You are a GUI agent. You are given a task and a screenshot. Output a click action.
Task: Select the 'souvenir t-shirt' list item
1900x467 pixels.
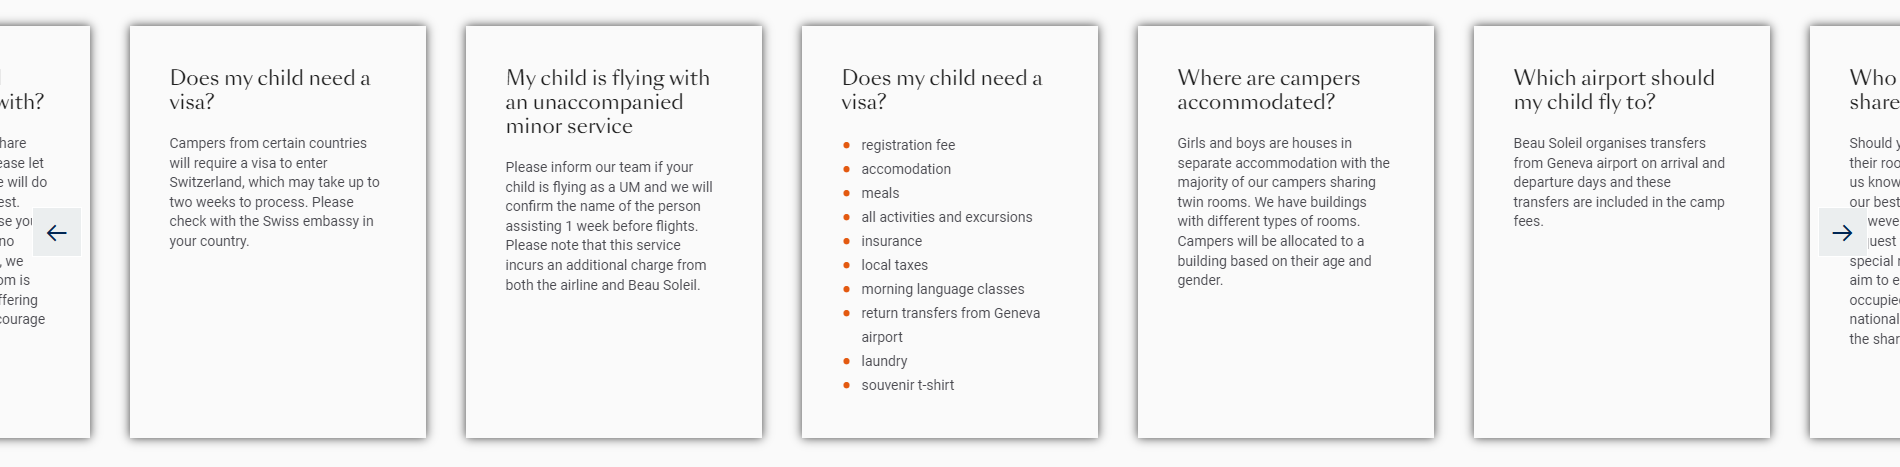907,385
